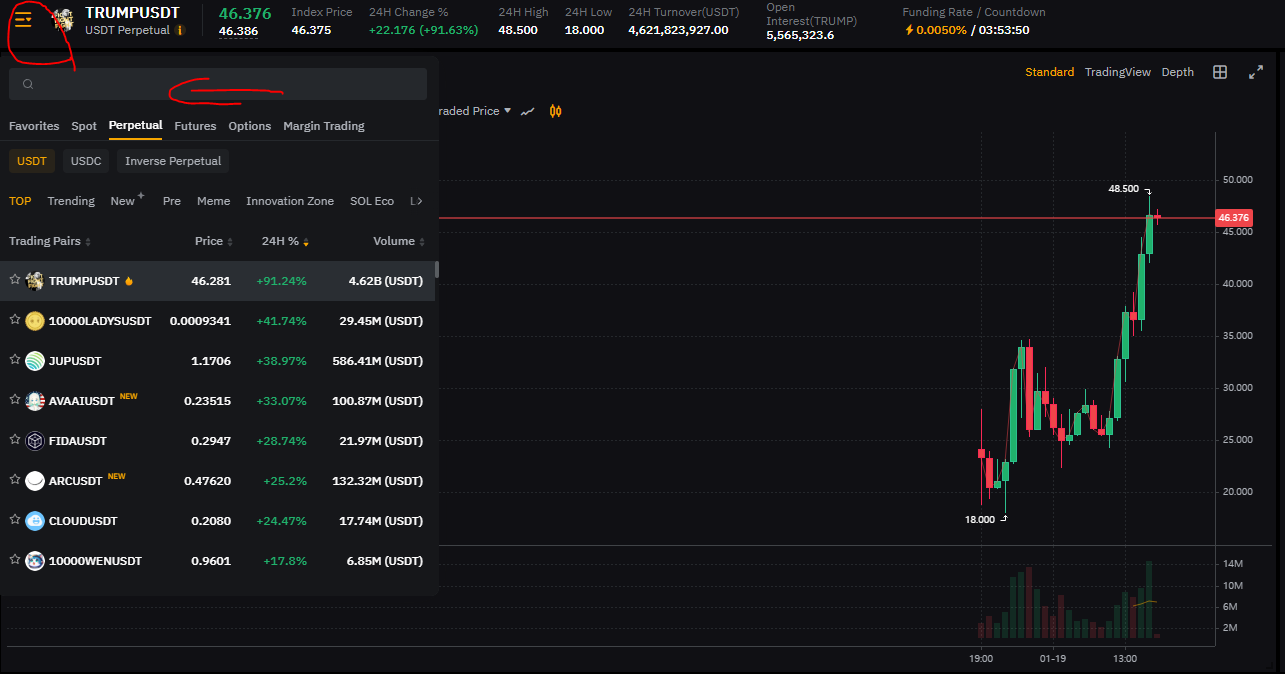1285x674 pixels.
Task: Show the New category
Action: pyautogui.click(x=123, y=201)
